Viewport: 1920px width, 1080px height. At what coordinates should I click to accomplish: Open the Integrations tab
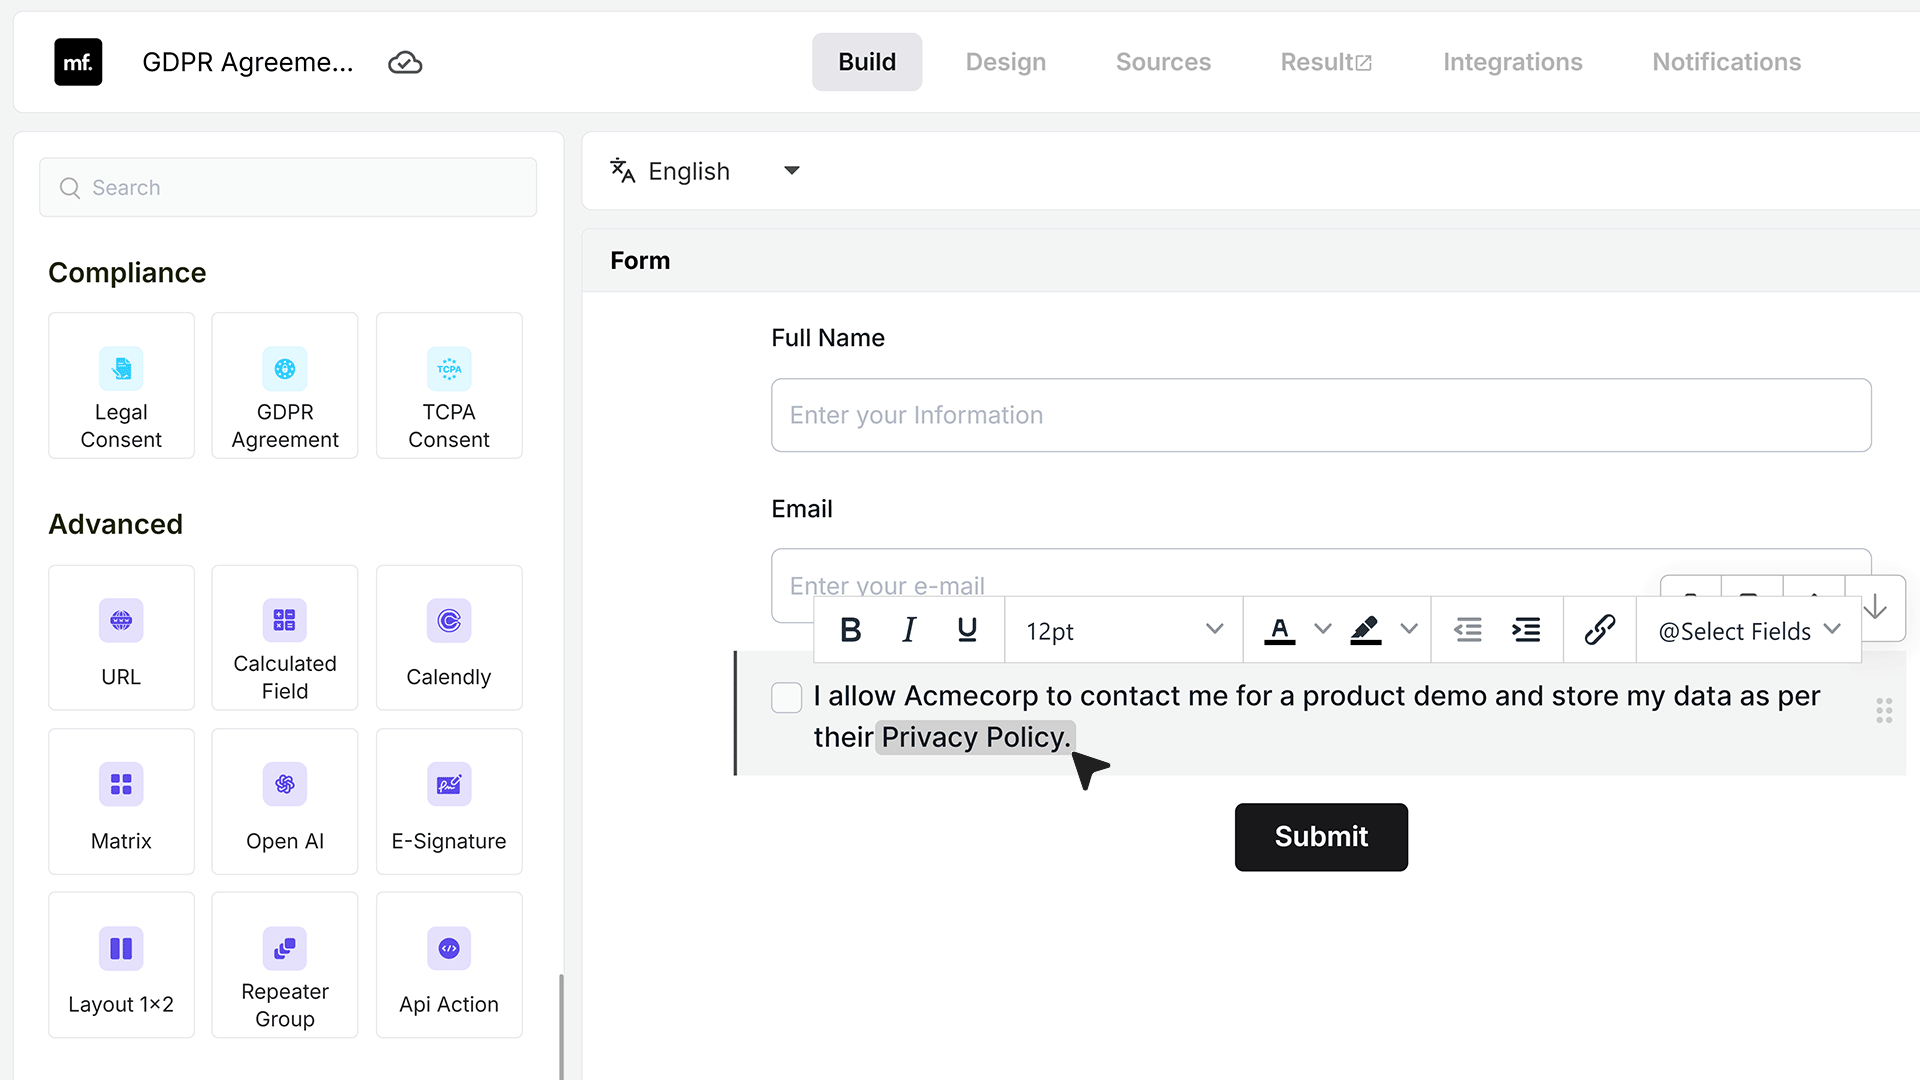(x=1513, y=62)
